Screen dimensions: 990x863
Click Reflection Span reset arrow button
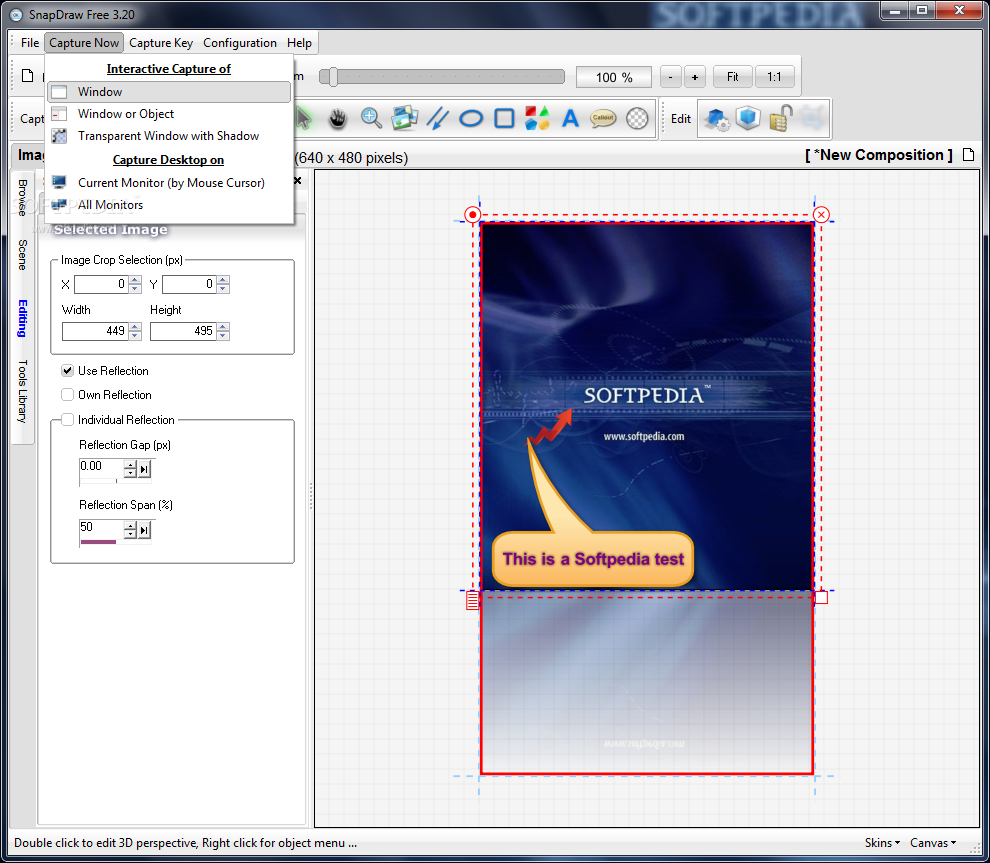pyautogui.click(x=145, y=530)
